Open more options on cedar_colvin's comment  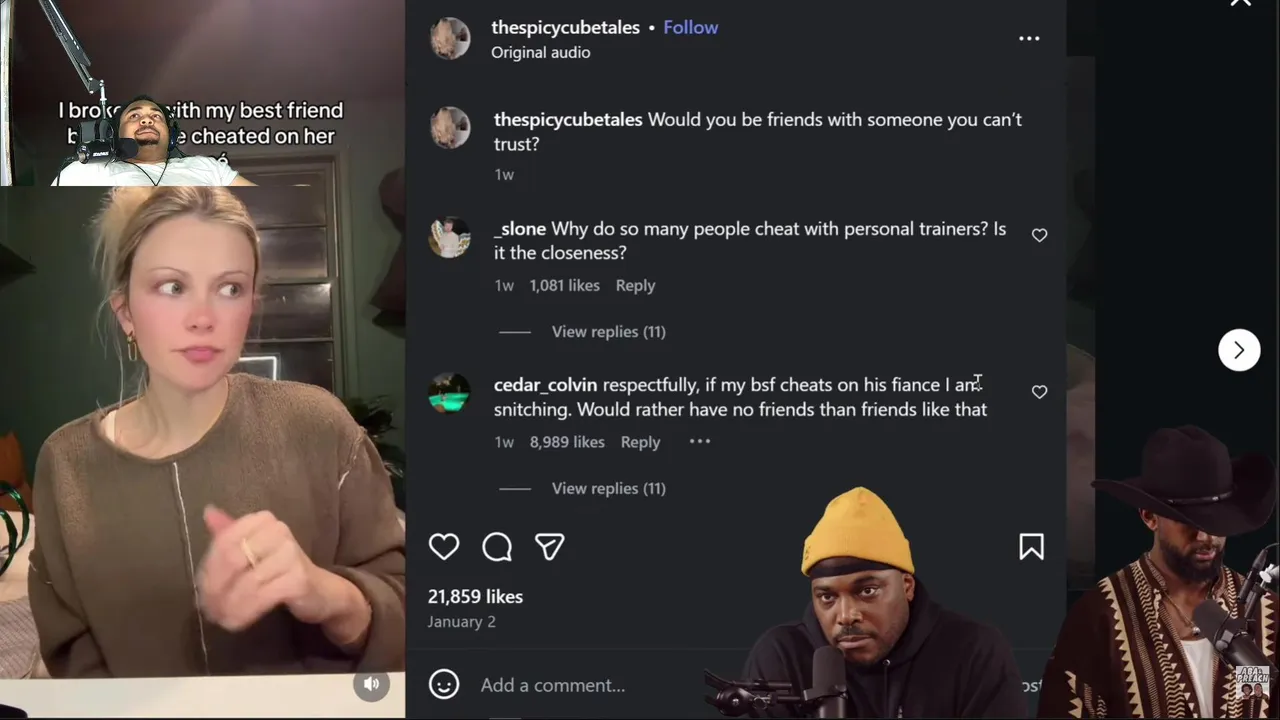point(700,441)
